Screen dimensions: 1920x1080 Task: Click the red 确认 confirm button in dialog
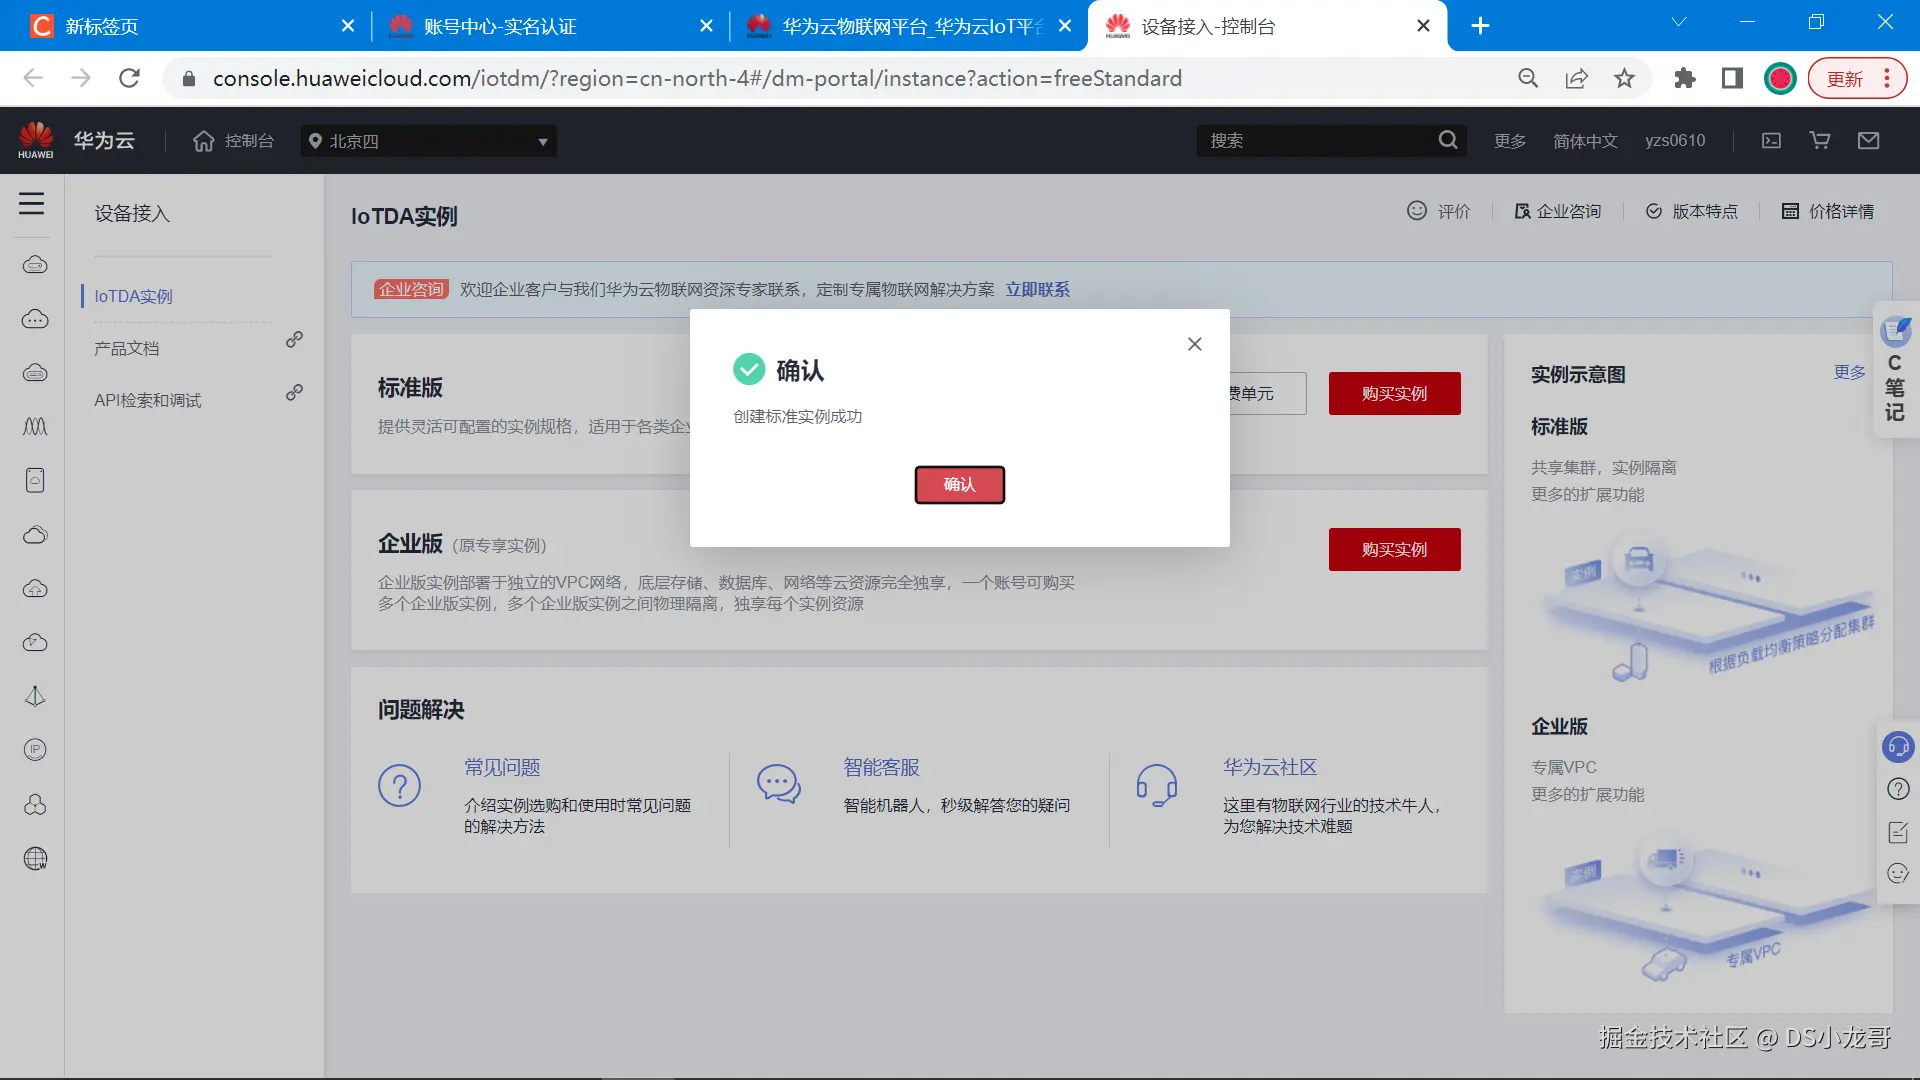coord(959,485)
